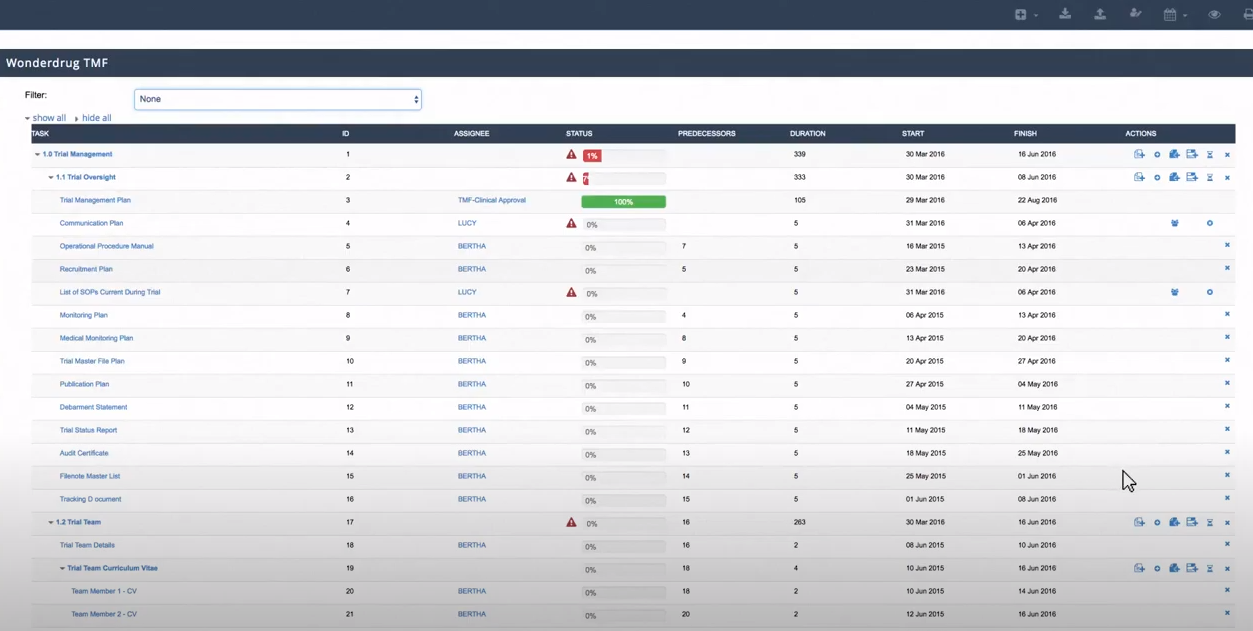Open the add-item dropdown caret in toolbar
1253x631 pixels.
[1036, 14]
